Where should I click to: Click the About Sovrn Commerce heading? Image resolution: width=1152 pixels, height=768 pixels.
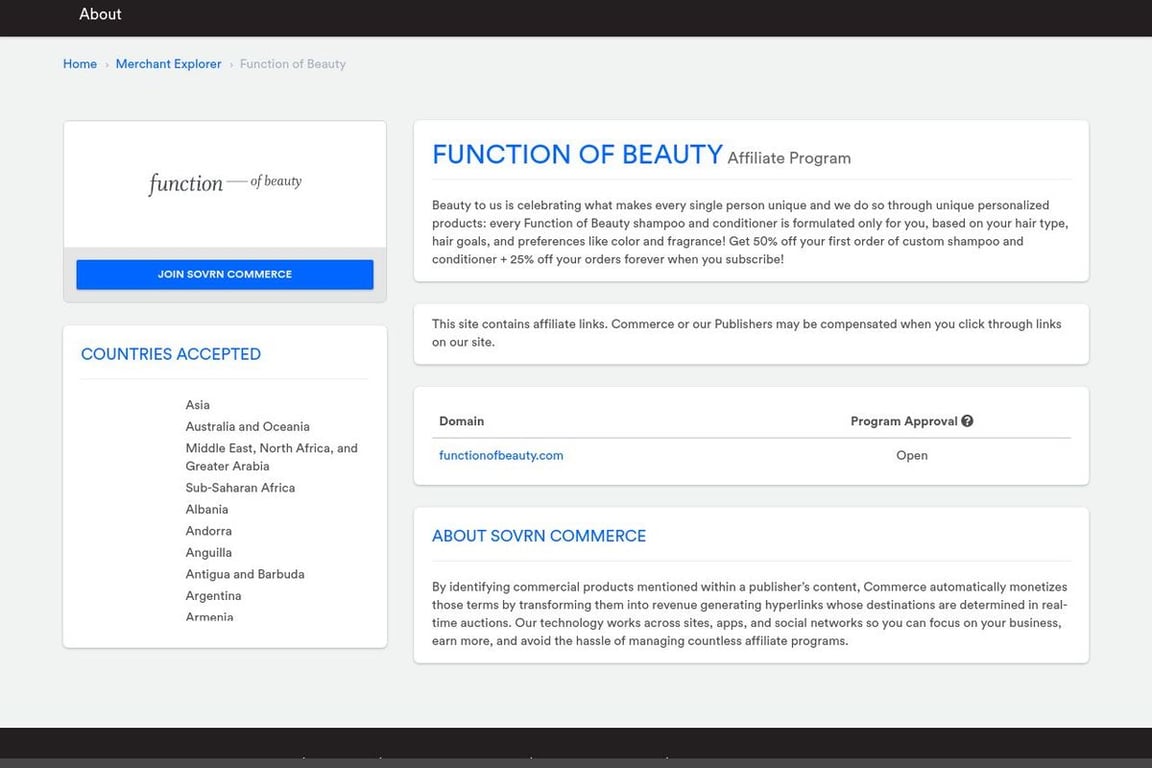coord(539,536)
